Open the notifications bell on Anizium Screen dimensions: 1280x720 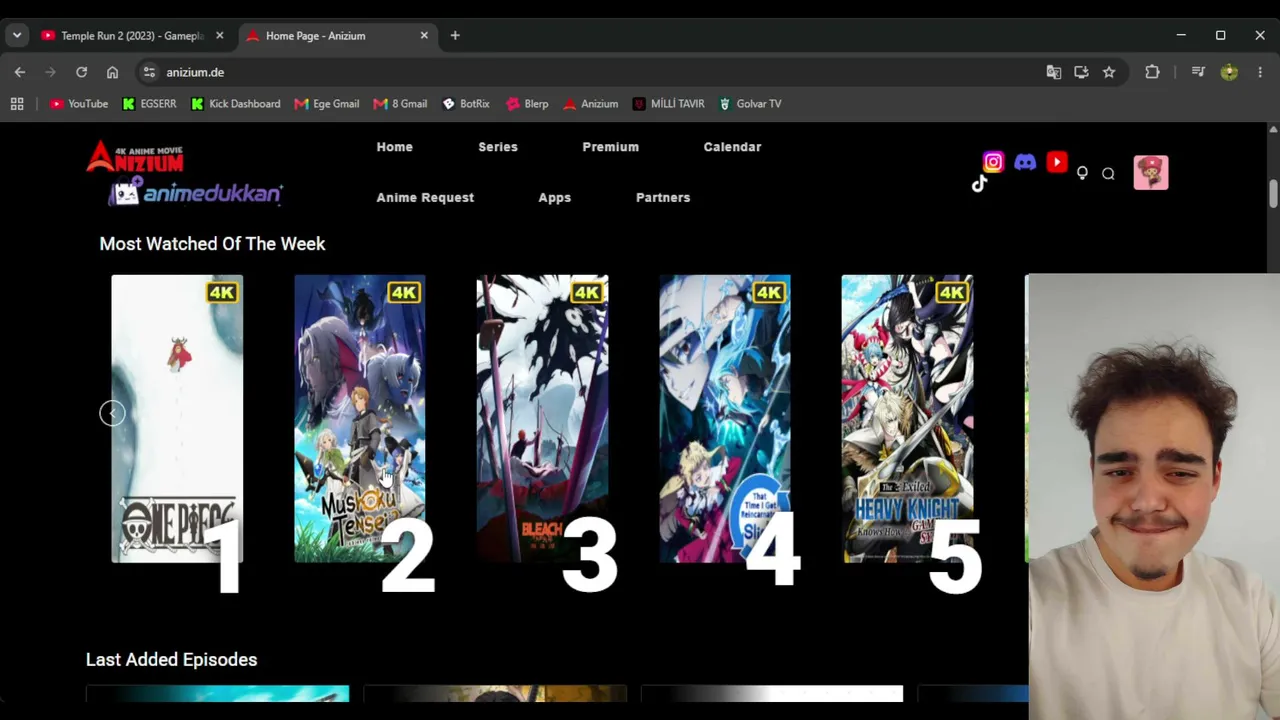tap(1082, 173)
